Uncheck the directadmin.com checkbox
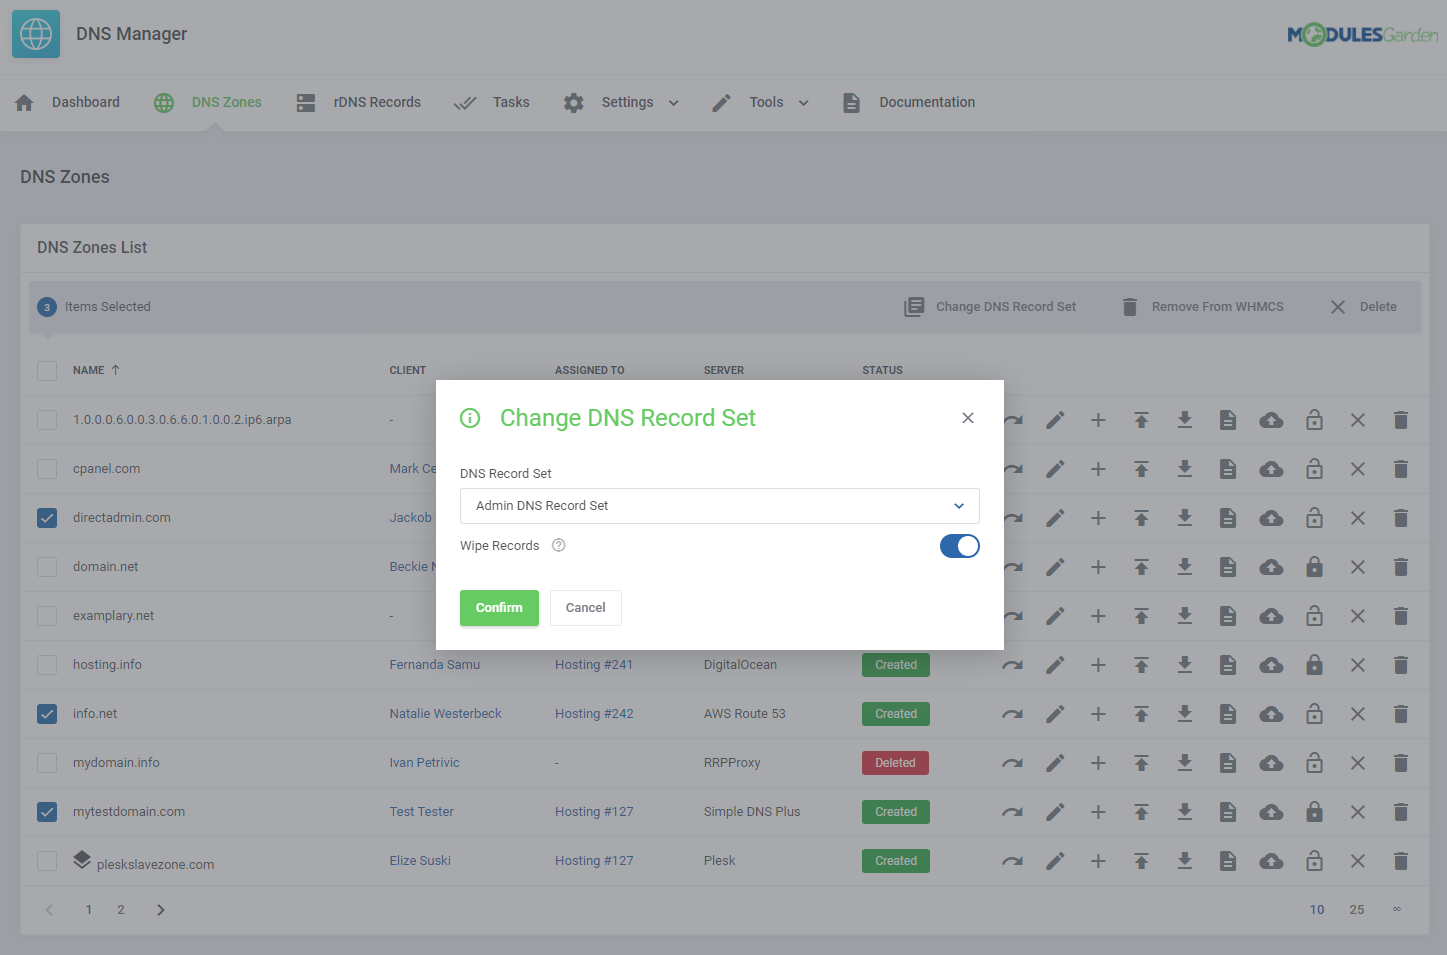The image size is (1447, 955). 47,517
